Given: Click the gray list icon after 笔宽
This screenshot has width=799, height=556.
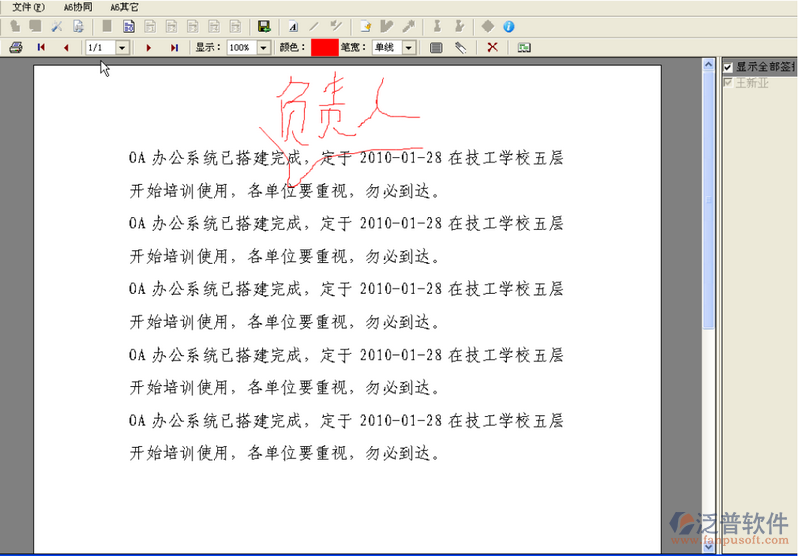Looking at the screenshot, I should [436, 47].
